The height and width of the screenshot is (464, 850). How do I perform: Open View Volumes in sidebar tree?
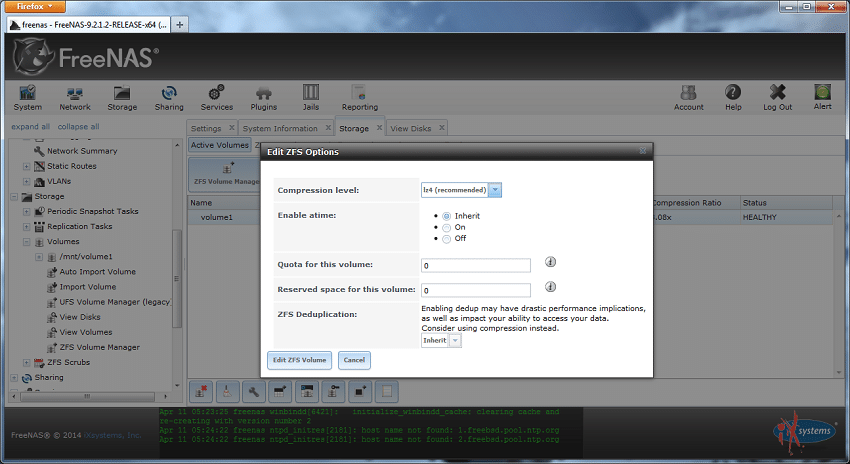tap(86, 332)
